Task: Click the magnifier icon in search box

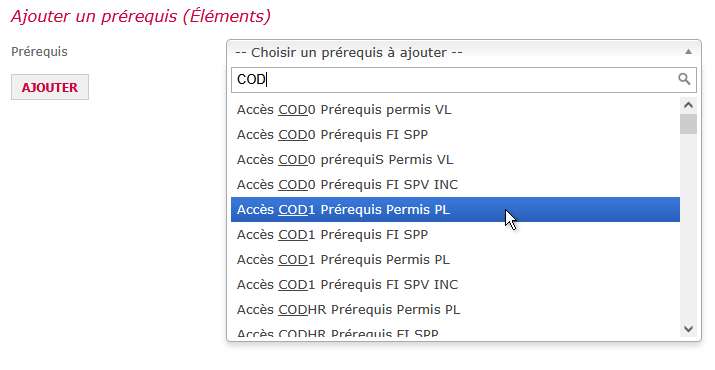Action: click(684, 79)
